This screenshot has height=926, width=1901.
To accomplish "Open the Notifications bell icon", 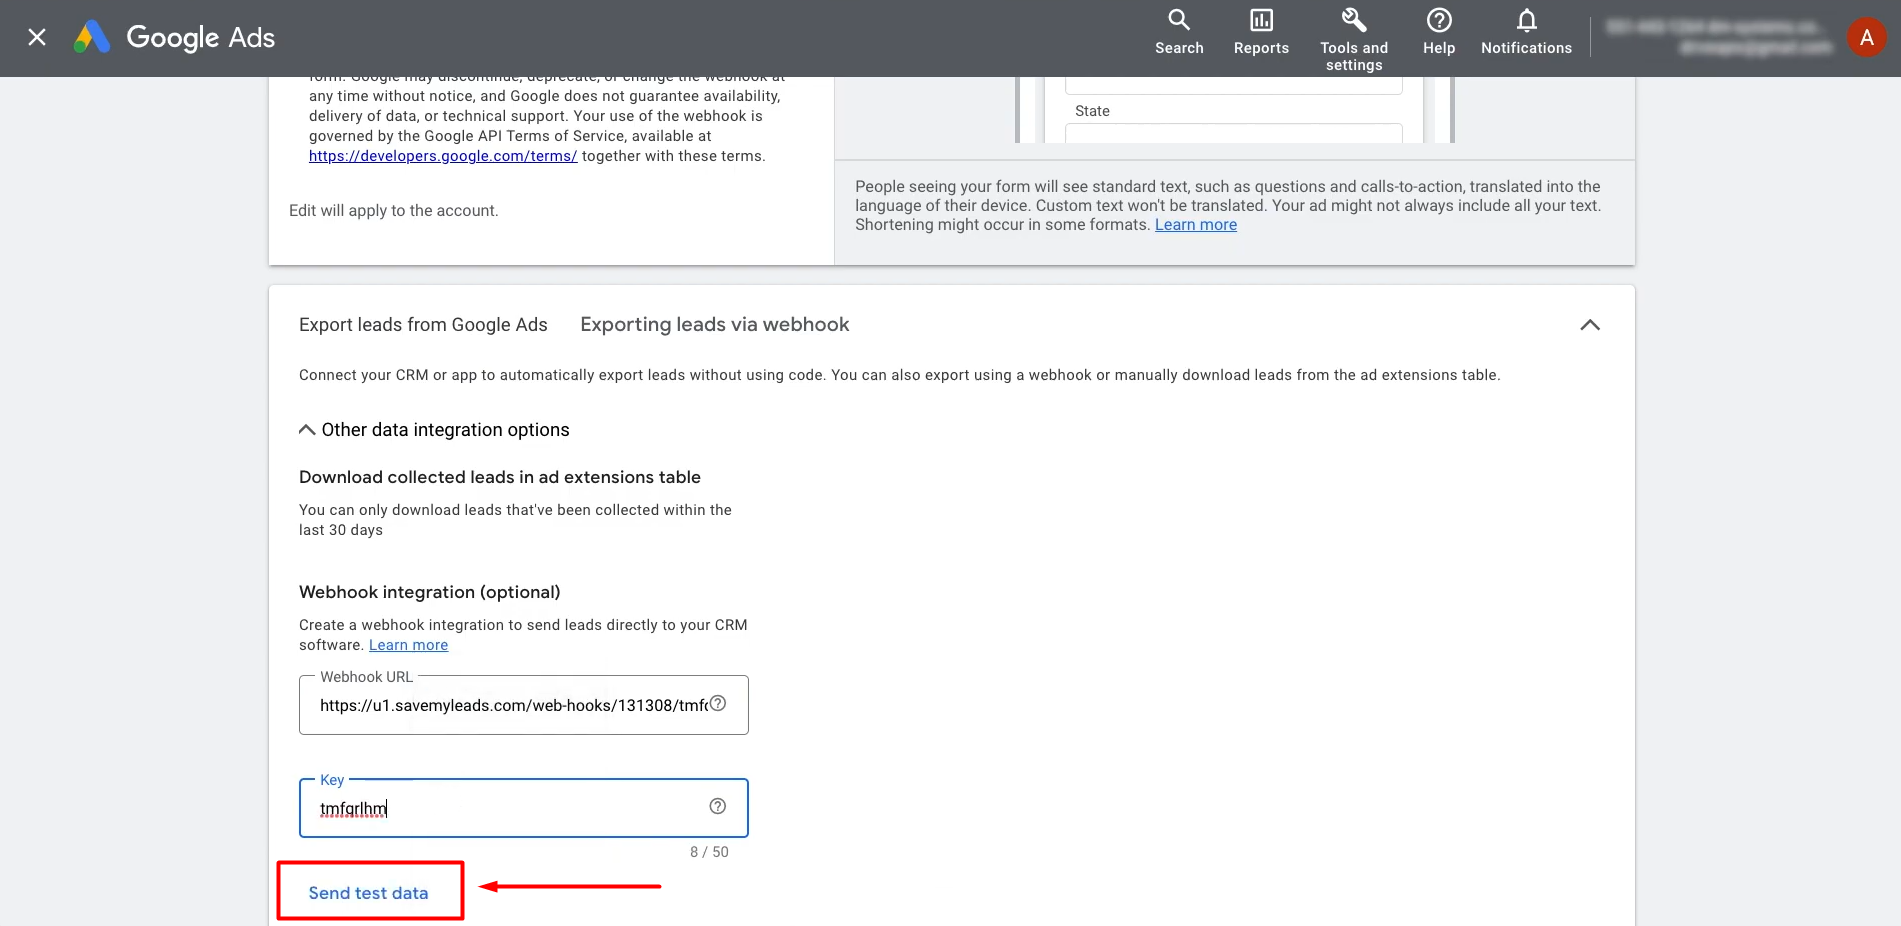I will [x=1526, y=20].
